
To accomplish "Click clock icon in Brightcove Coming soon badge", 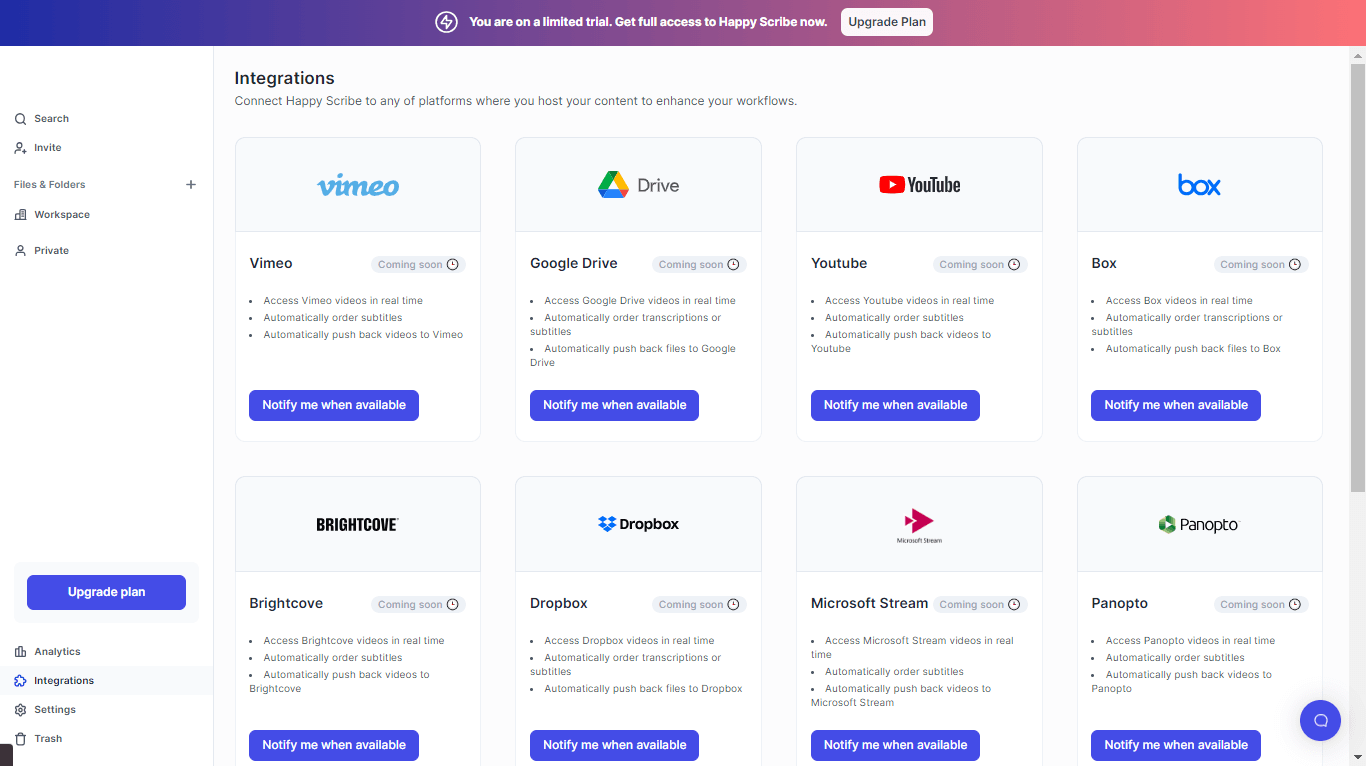I will [453, 605].
